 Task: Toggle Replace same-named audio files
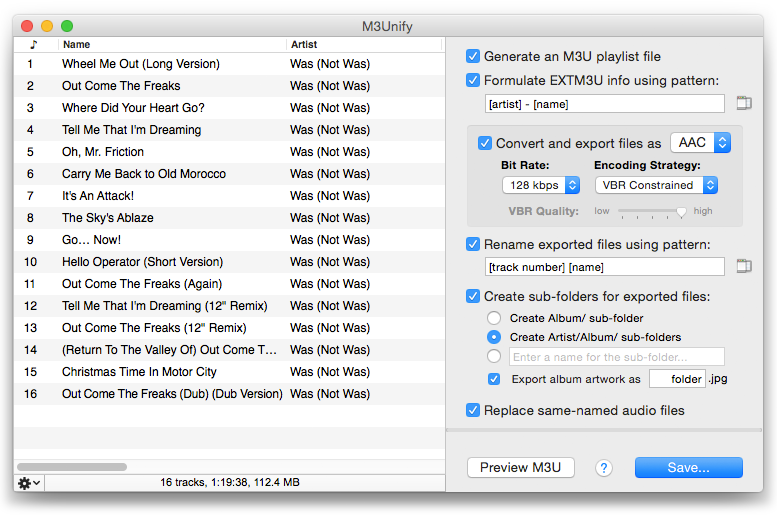tap(473, 410)
